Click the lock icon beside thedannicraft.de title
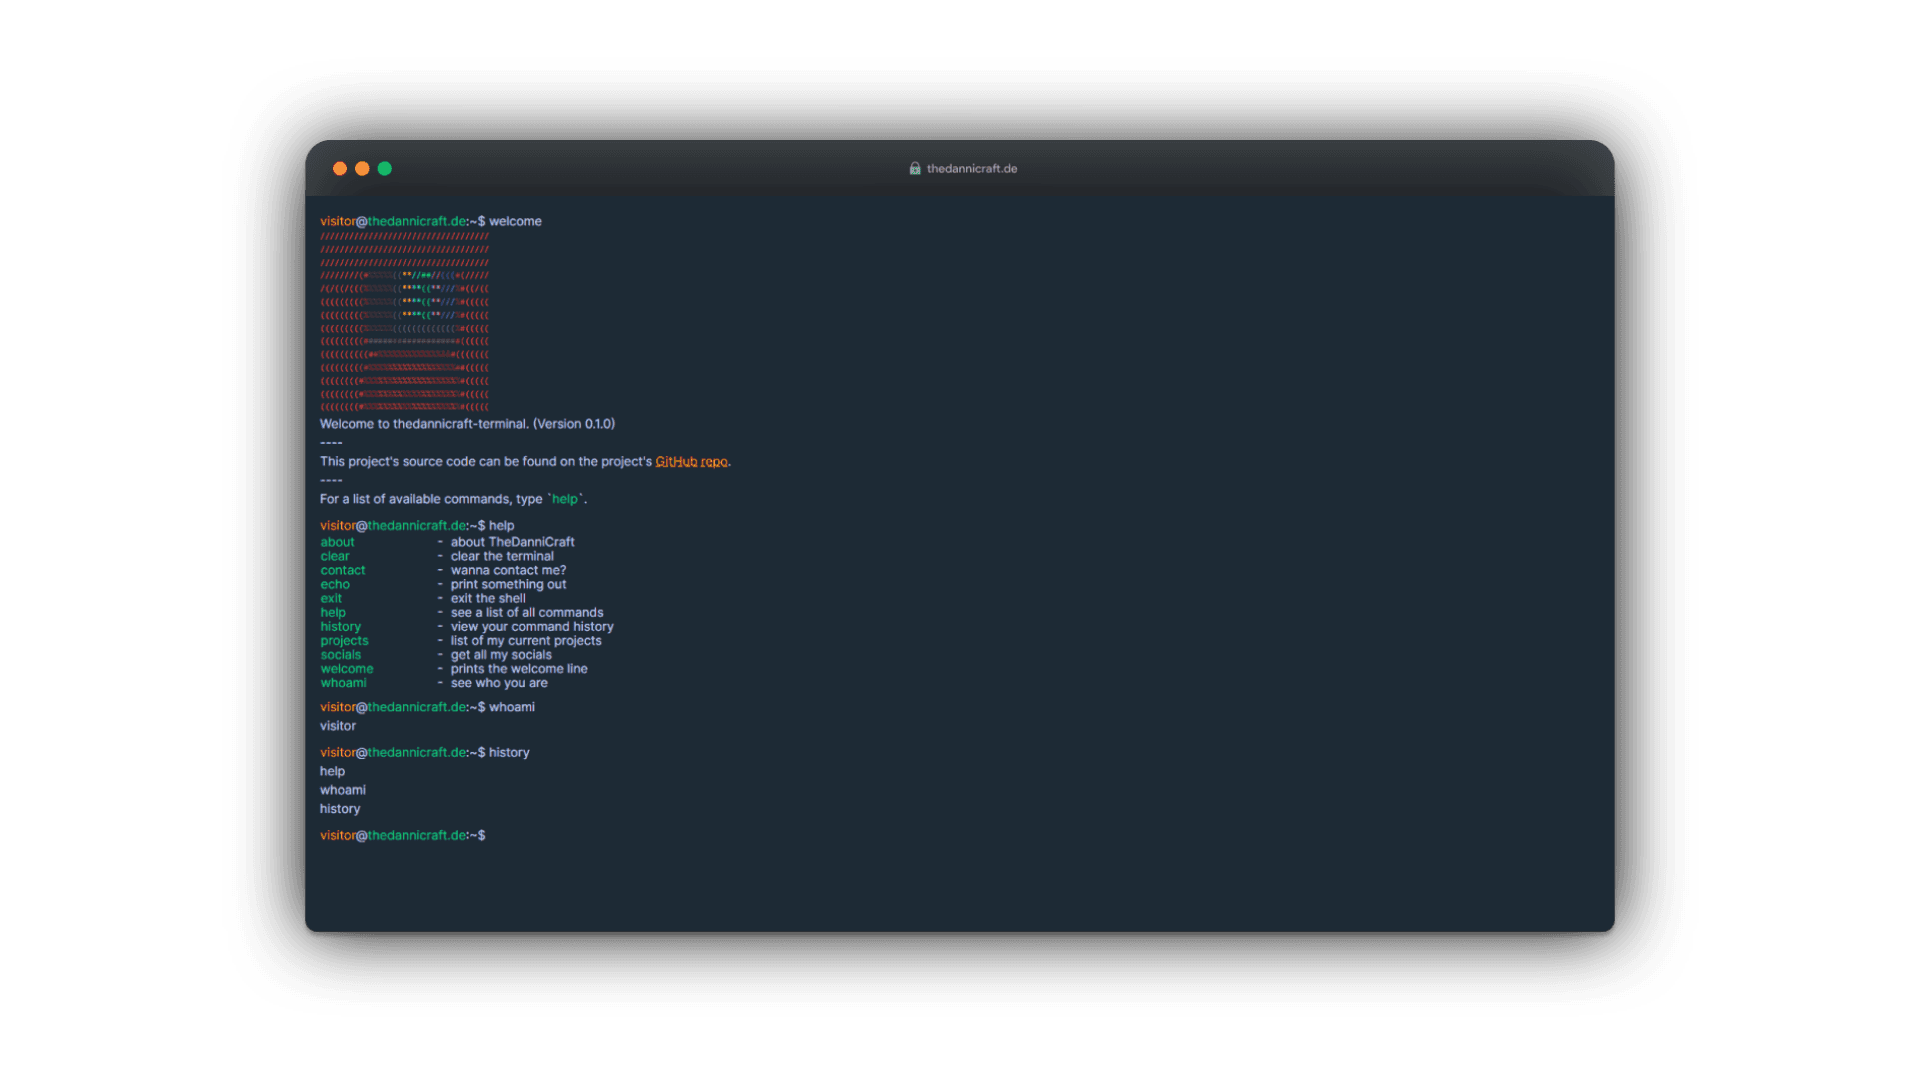The height and width of the screenshot is (1080, 1920). [914, 168]
